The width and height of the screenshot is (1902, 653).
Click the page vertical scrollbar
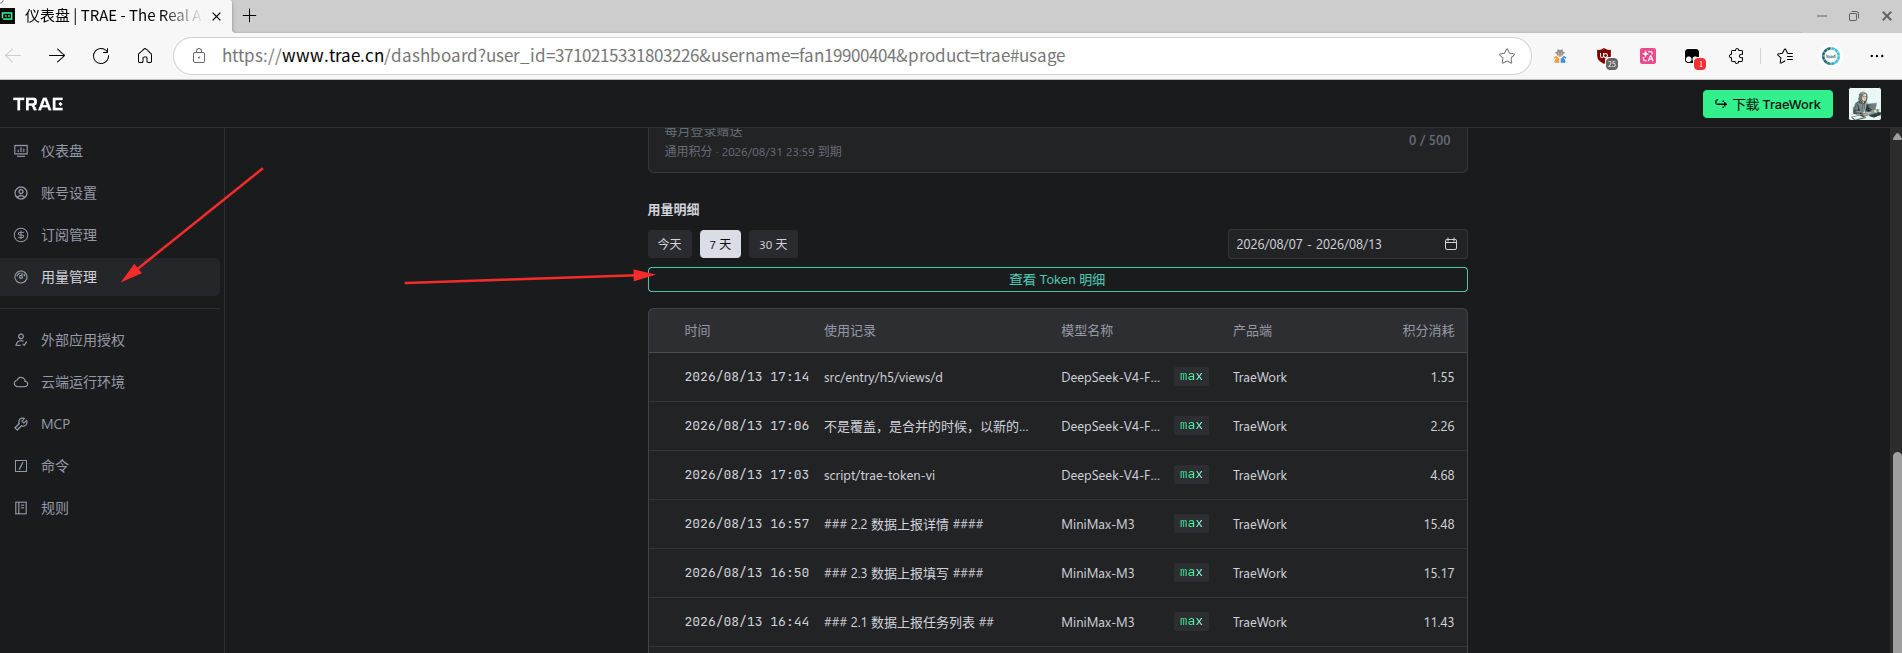1896,550
